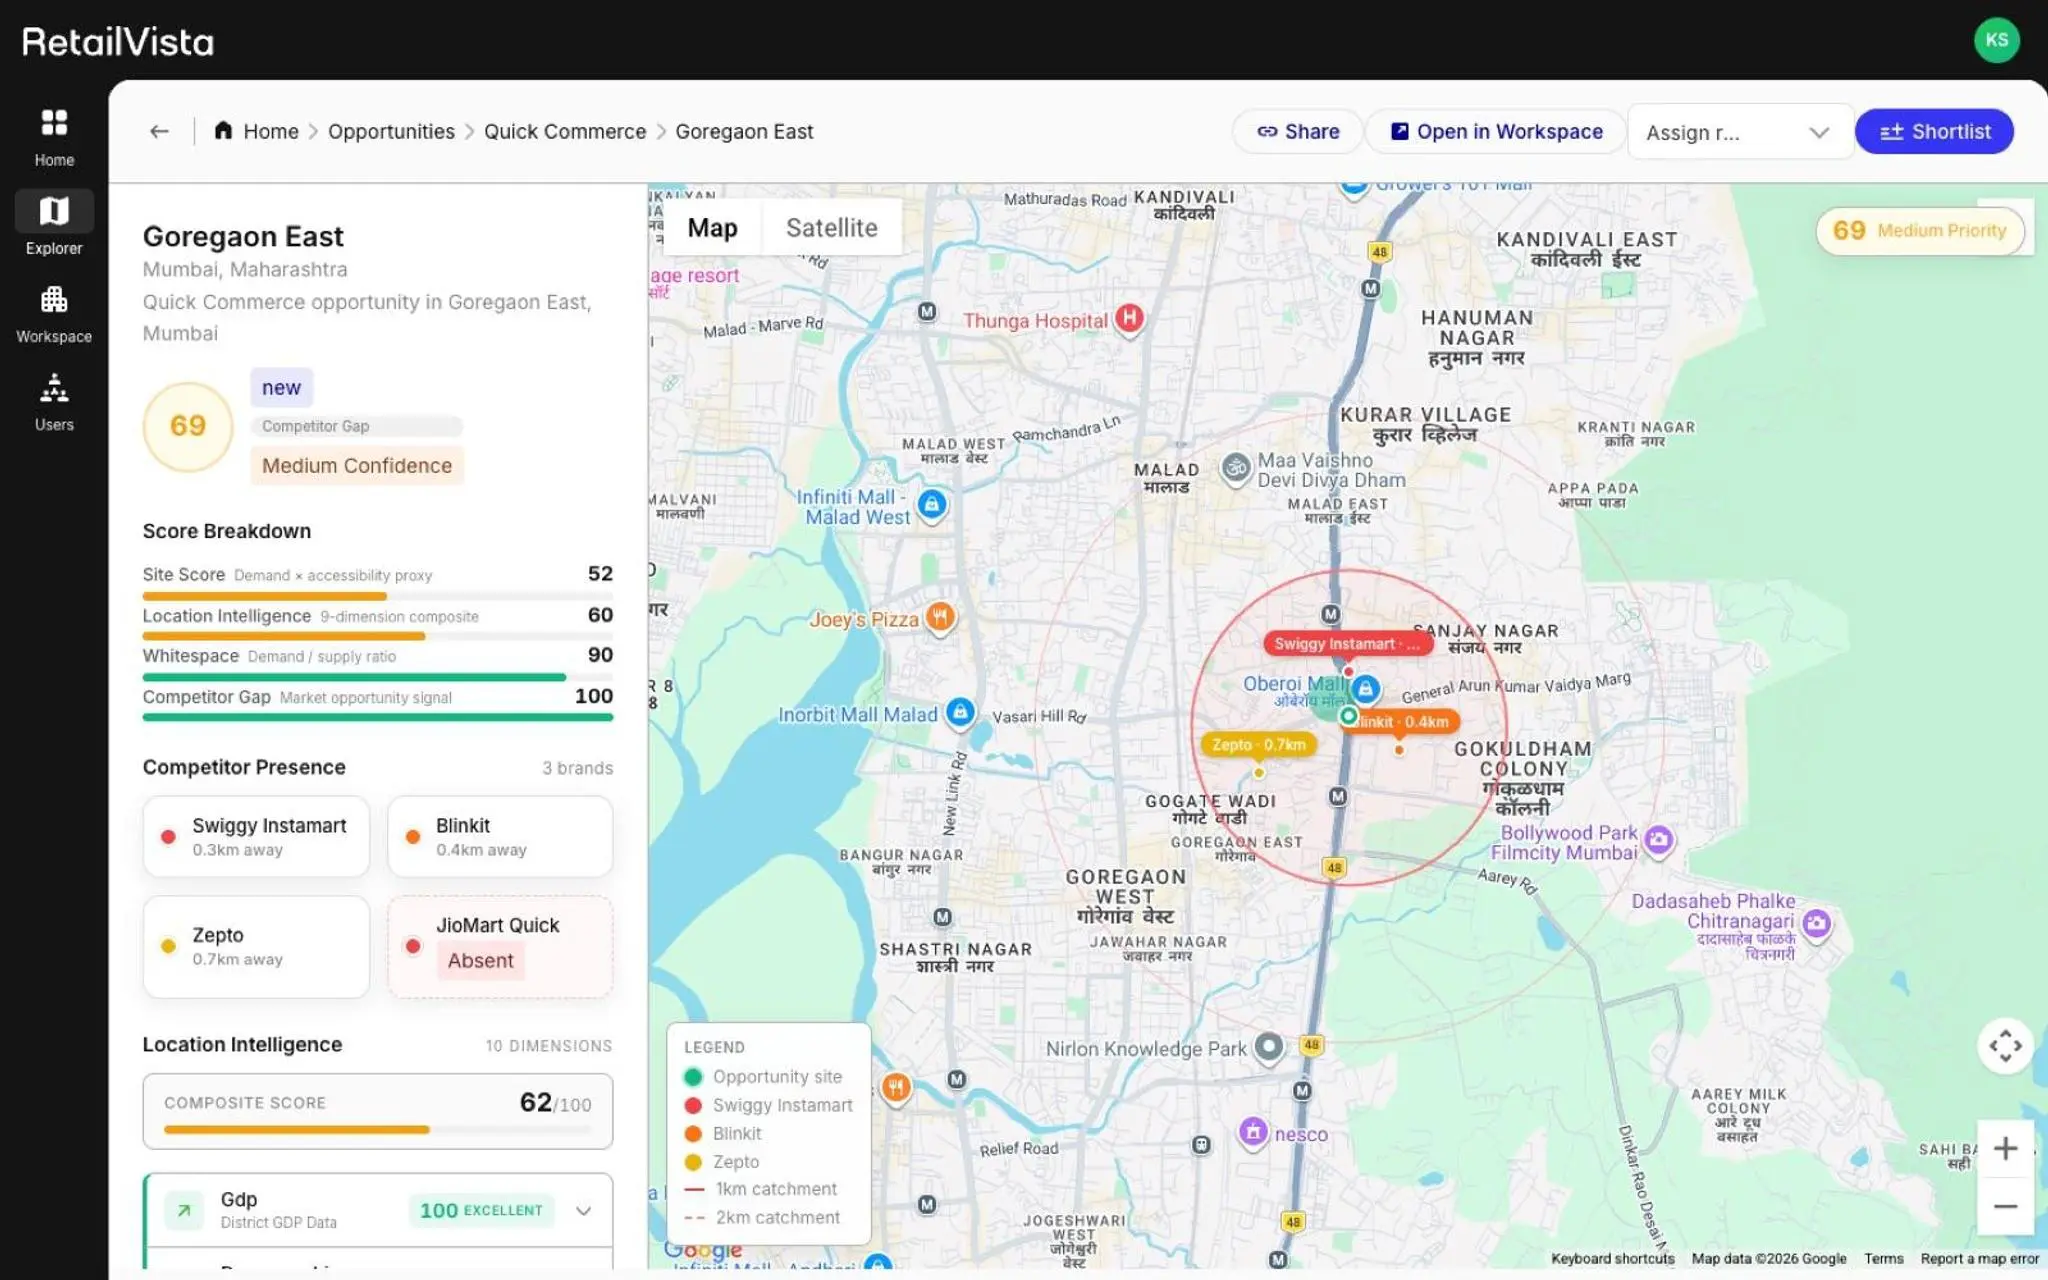The width and height of the screenshot is (2048, 1280).
Task: Click the Medium Confidence tag
Action: coord(357,466)
